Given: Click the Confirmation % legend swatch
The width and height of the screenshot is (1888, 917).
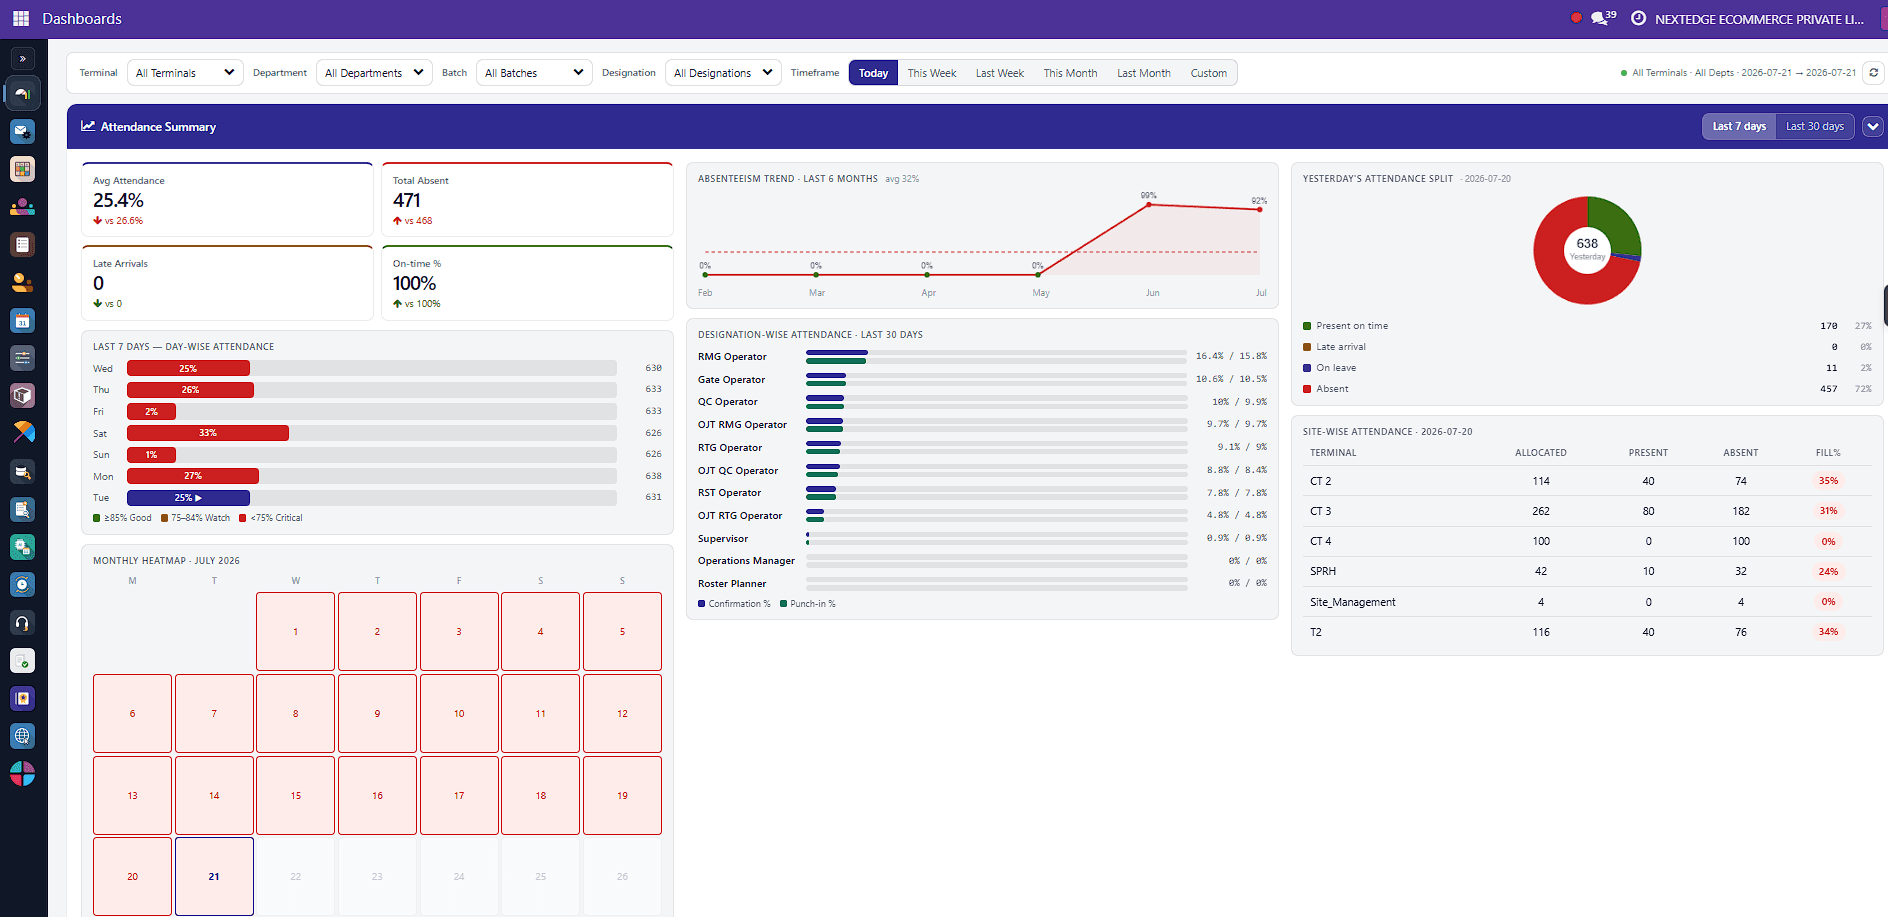Looking at the screenshot, I should click(x=702, y=604).
